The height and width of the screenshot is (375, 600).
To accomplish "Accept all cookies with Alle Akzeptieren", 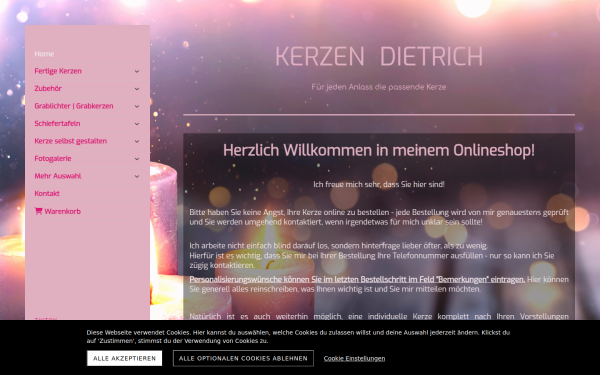I will (x=124, y=359).
